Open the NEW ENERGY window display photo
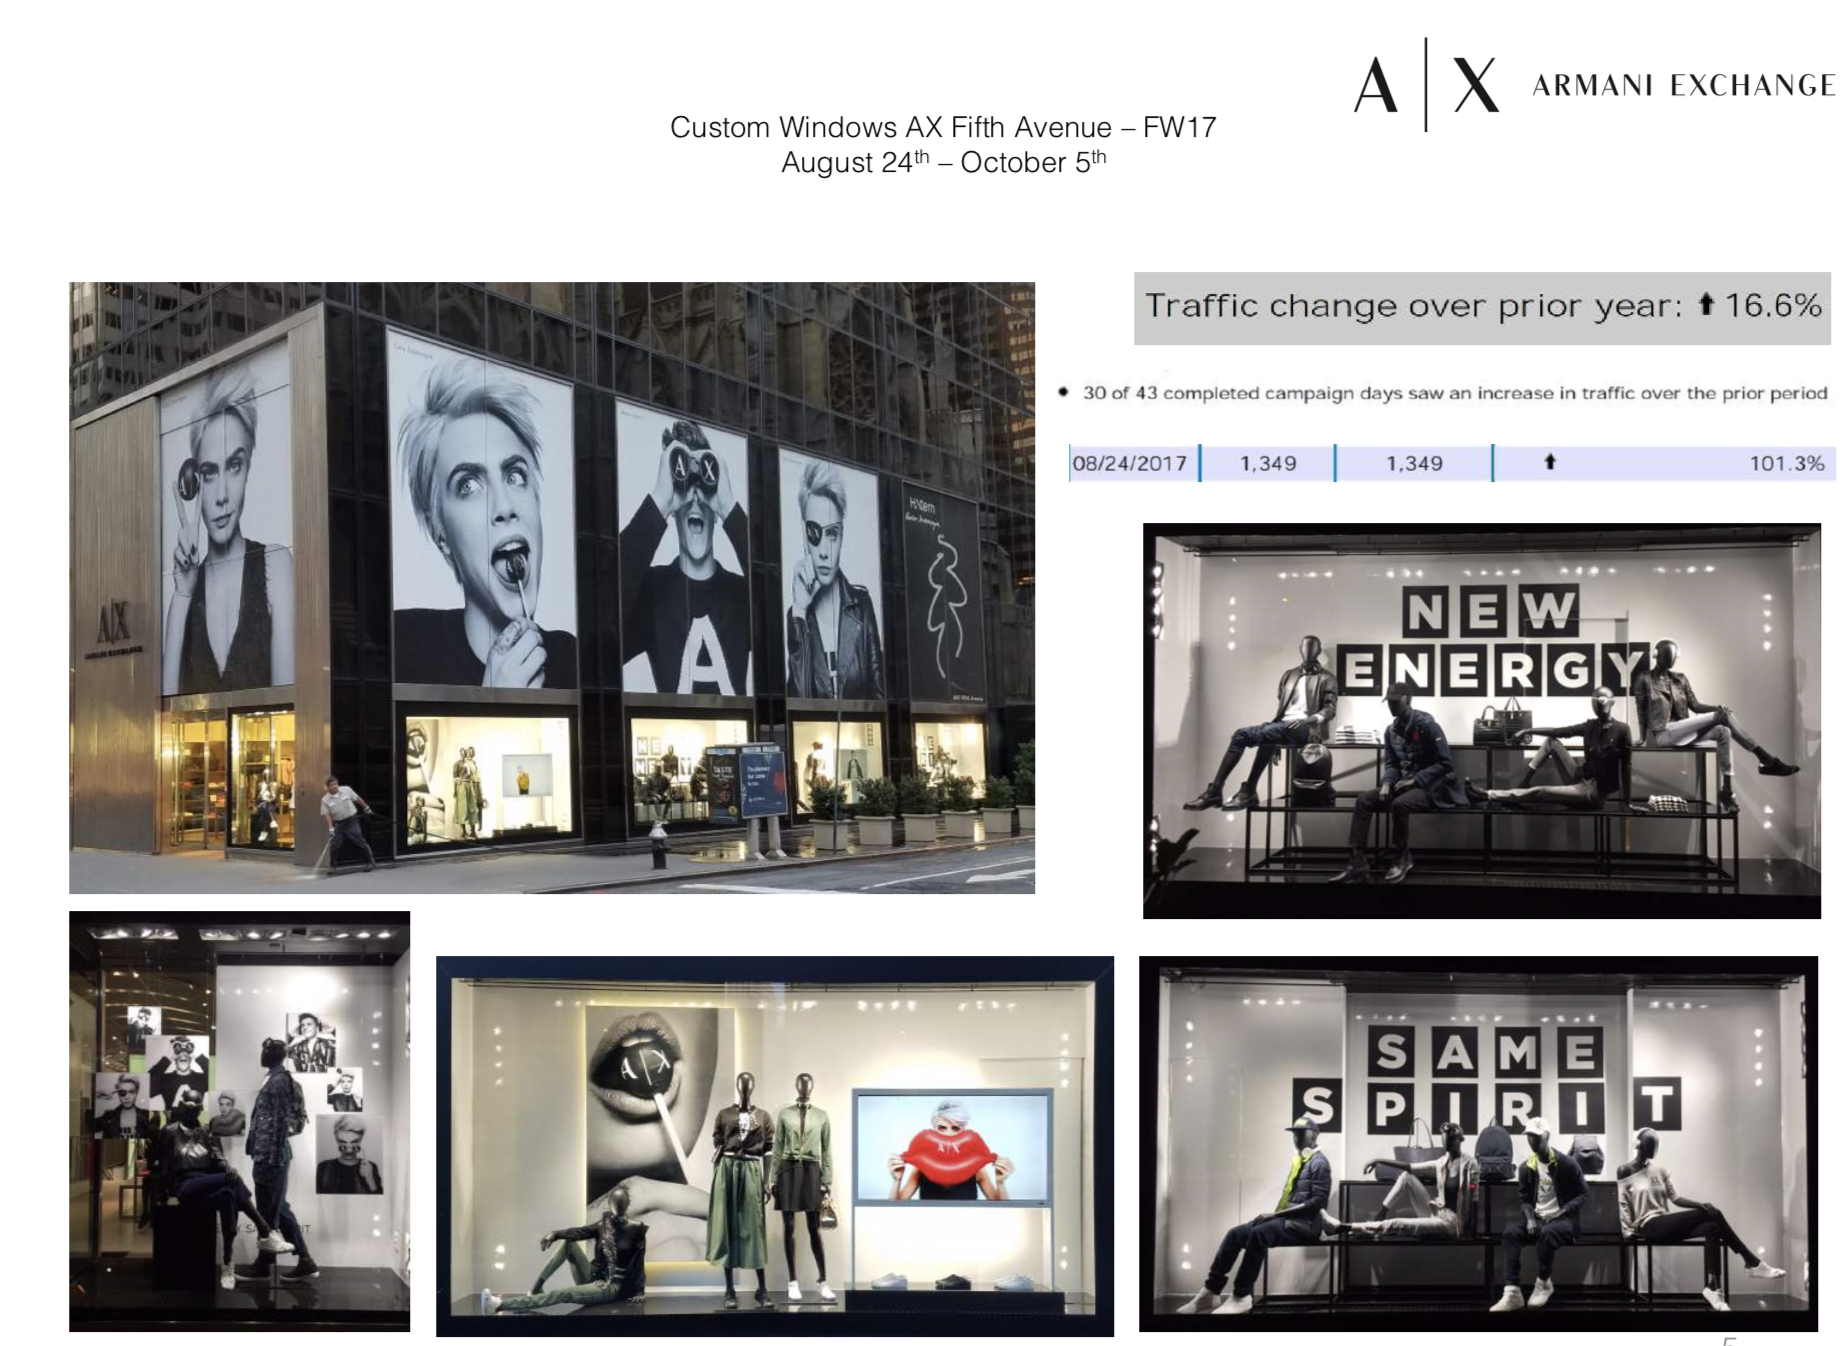 click(1482, 721)
